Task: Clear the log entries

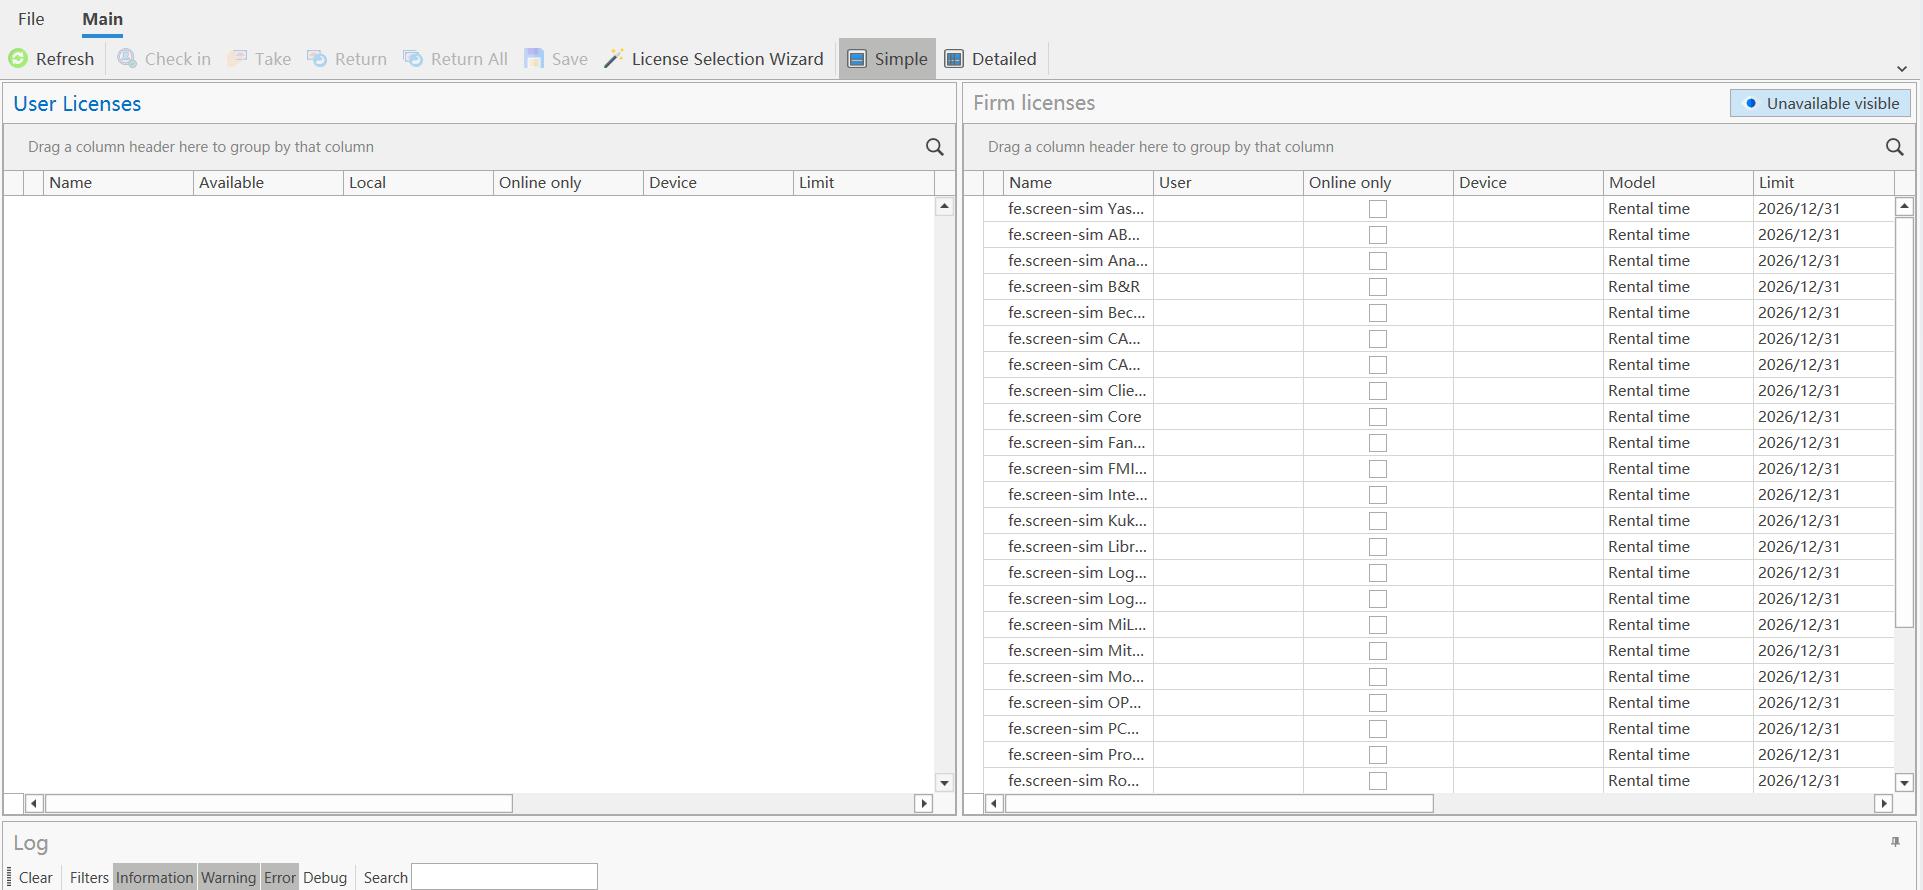Action: pyautogui.click(x=36, y=877)
